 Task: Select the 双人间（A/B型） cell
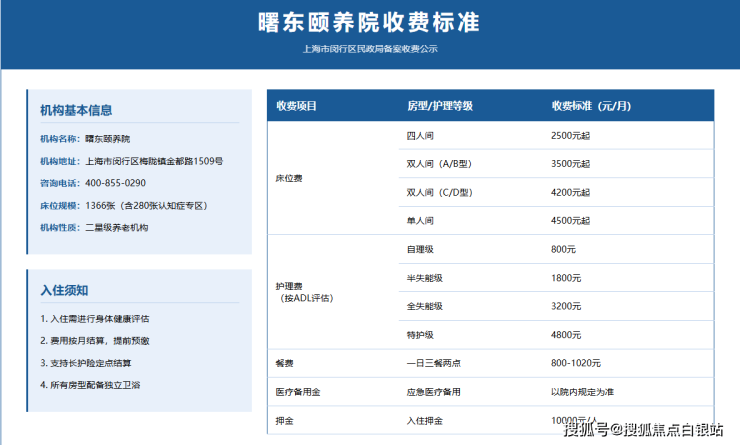(x=439, y=164)
